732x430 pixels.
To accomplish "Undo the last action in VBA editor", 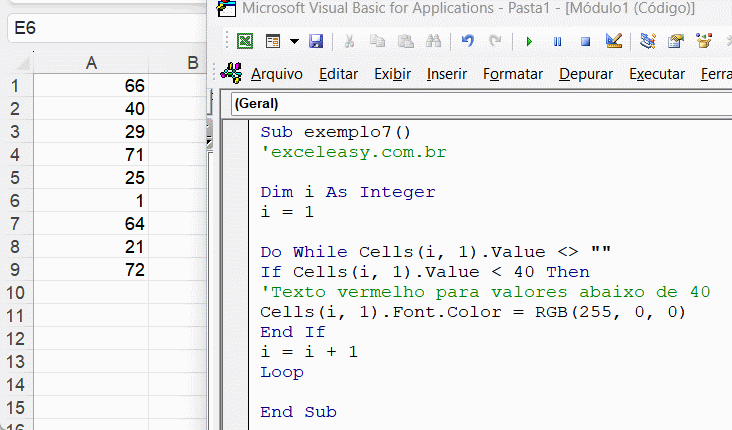I will pos(468,41).
